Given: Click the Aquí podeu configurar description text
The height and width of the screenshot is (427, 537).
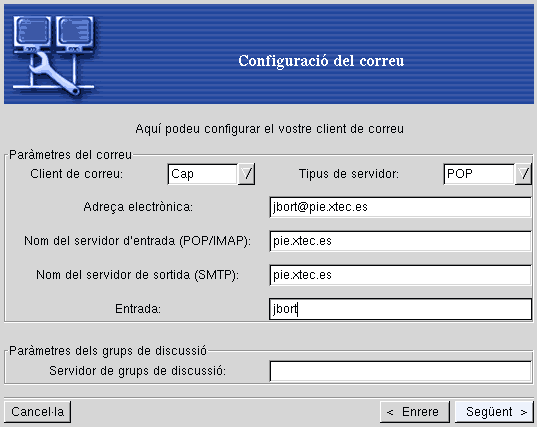Looking at the screenshot, I should click(270, 129).
